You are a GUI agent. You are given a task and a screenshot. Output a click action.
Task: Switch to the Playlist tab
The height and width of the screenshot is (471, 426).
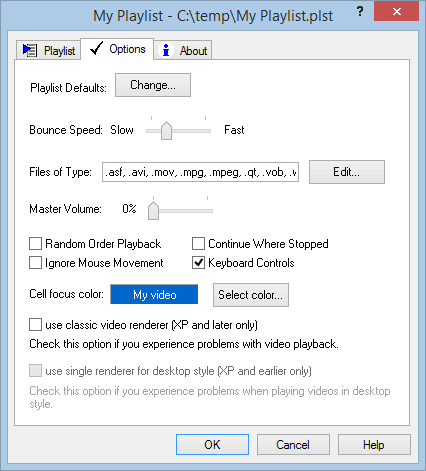49,50
